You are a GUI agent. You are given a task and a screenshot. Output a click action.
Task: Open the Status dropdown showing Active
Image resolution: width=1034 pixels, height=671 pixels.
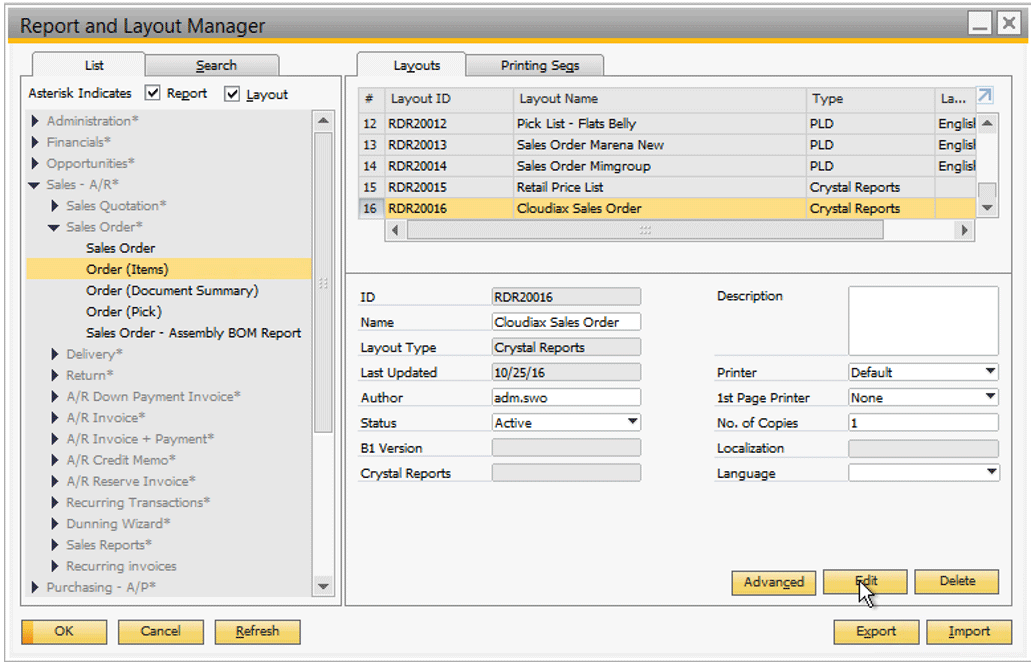point(631,422)
